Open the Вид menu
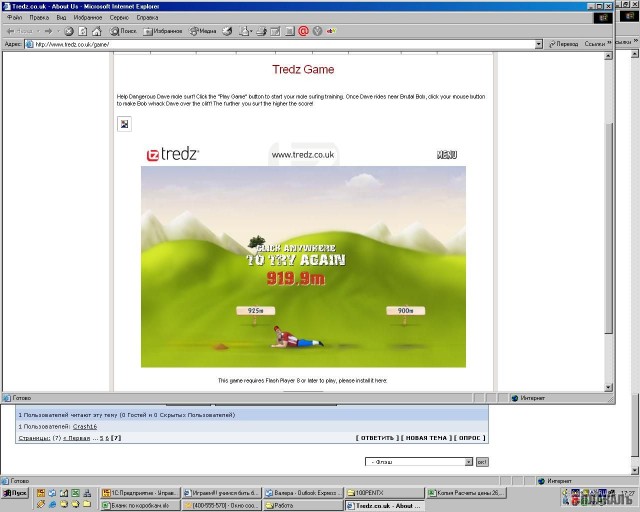Screen dimensions: 640x512 tap(61, 18)
